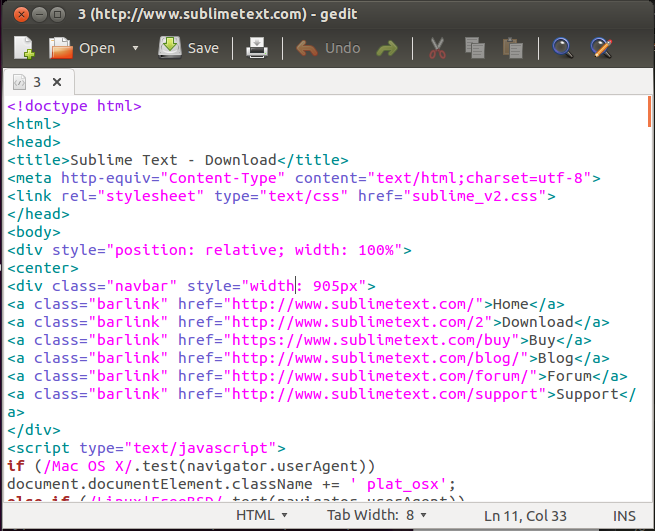
Task: Click the <!doctype html> line
Action: point(74,106)
